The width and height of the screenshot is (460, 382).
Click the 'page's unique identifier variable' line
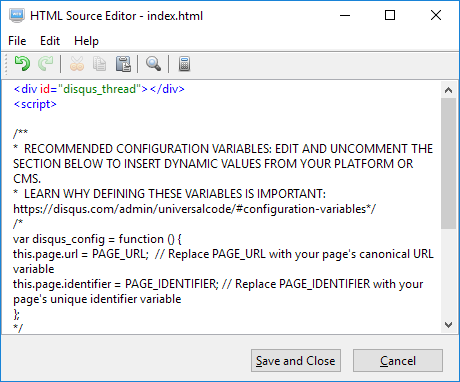(x=97, y=299)
